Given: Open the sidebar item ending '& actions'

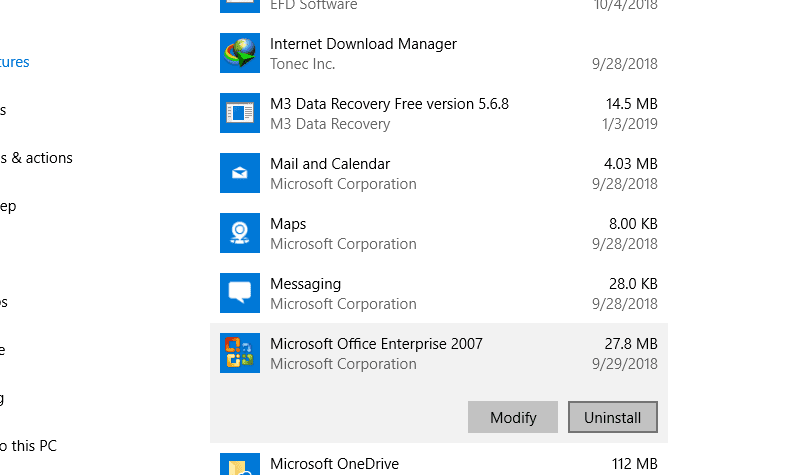Looking at the screenshot, I should 36,158.
